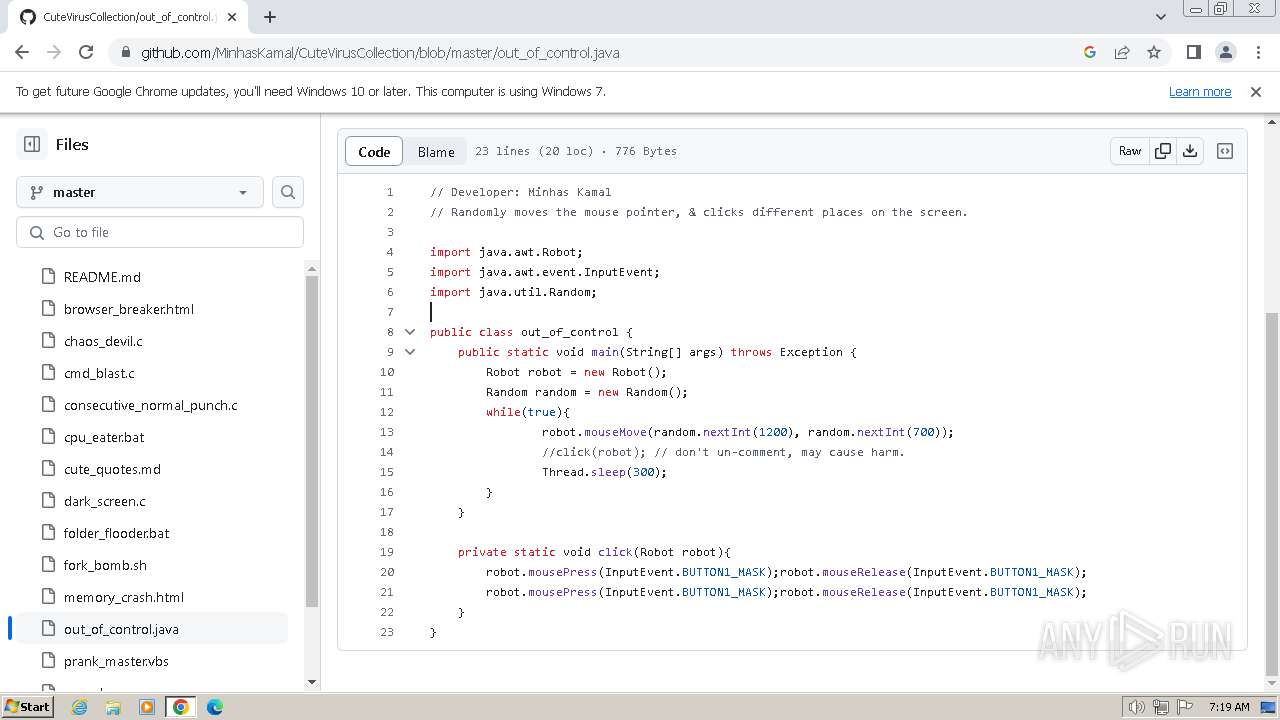The height and width of the screenshot is (720, 1280).
Task: View site information lock icon
Action: [x=125, y=53]
